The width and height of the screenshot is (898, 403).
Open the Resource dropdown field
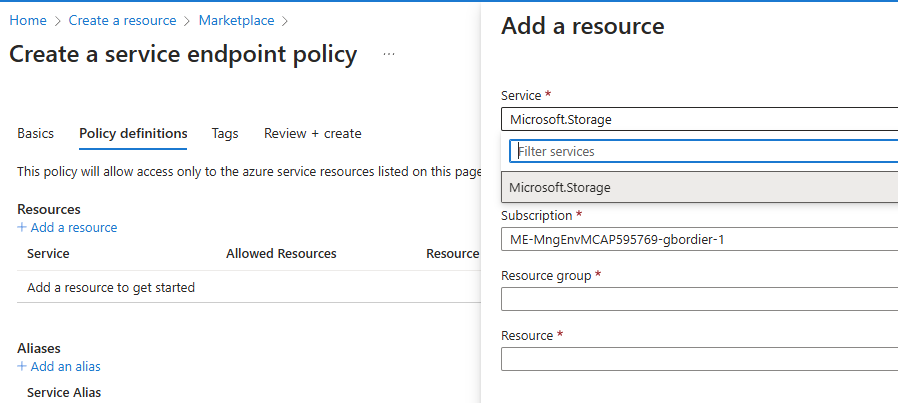[699, 359]
